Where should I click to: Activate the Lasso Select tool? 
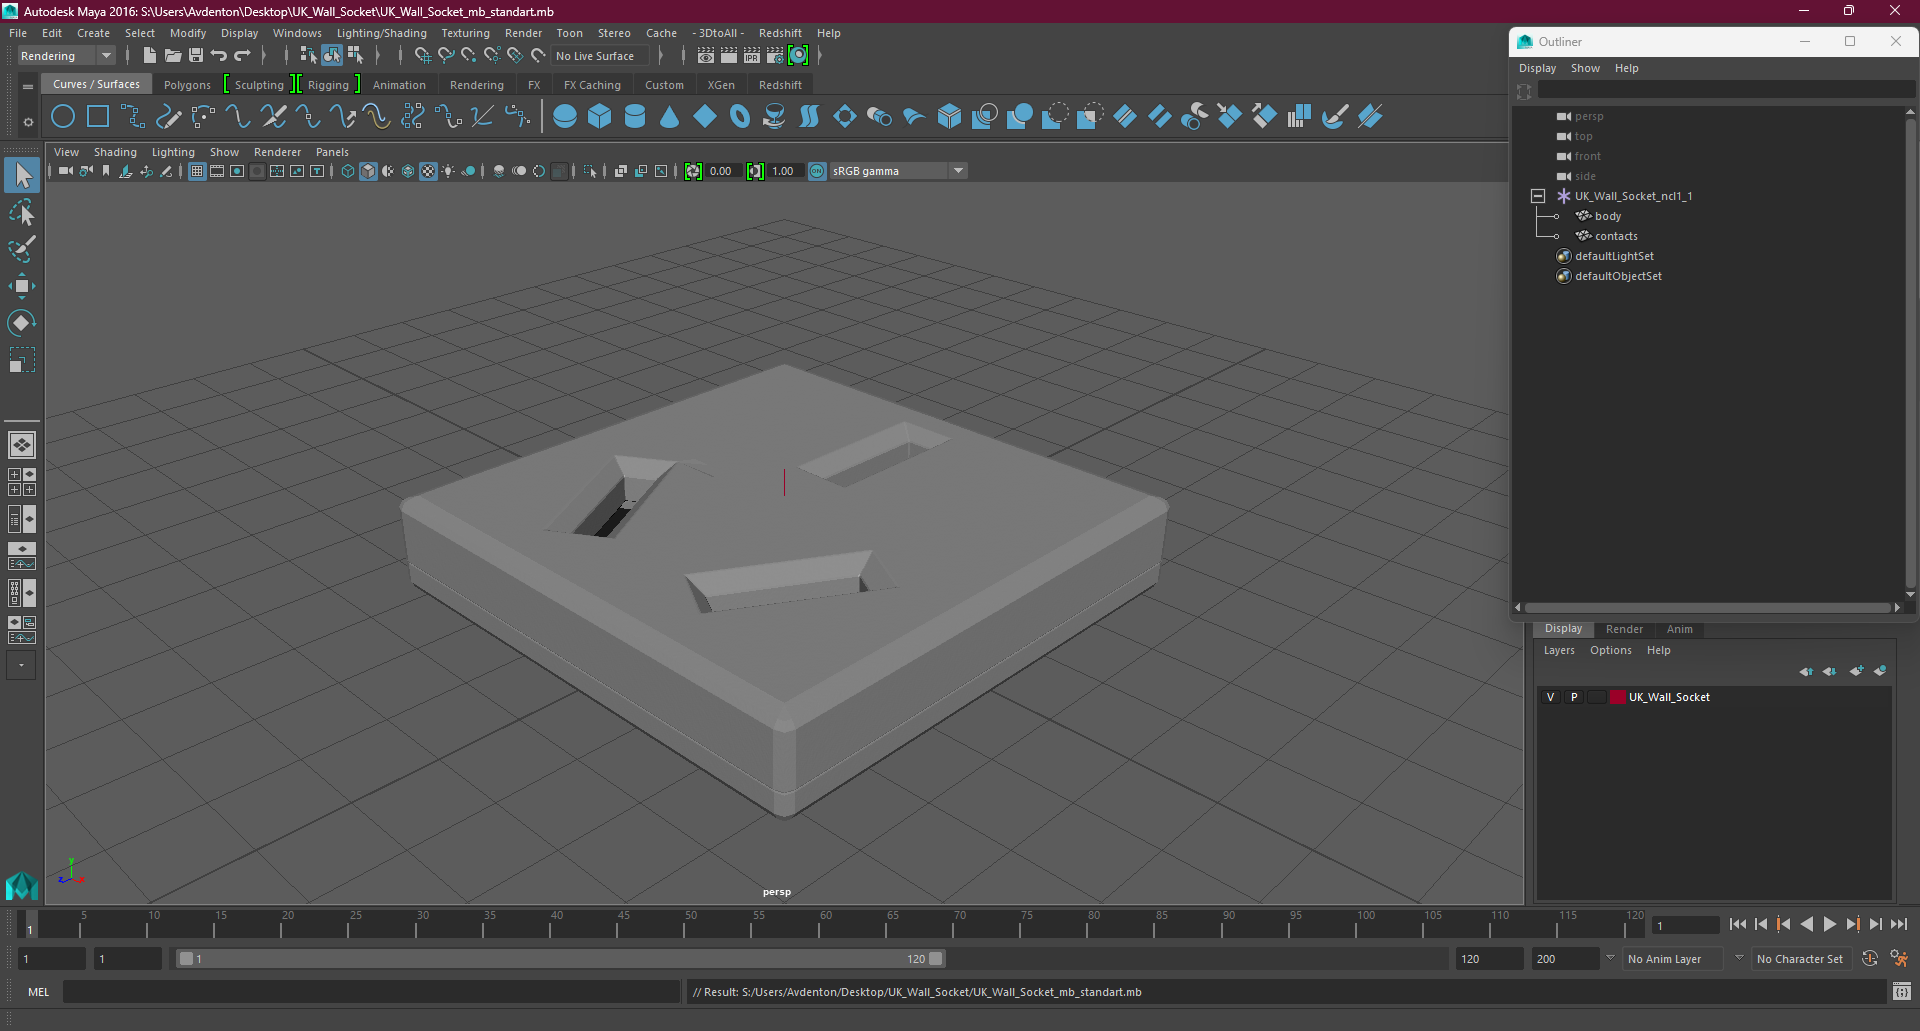[x=22, y=212]
